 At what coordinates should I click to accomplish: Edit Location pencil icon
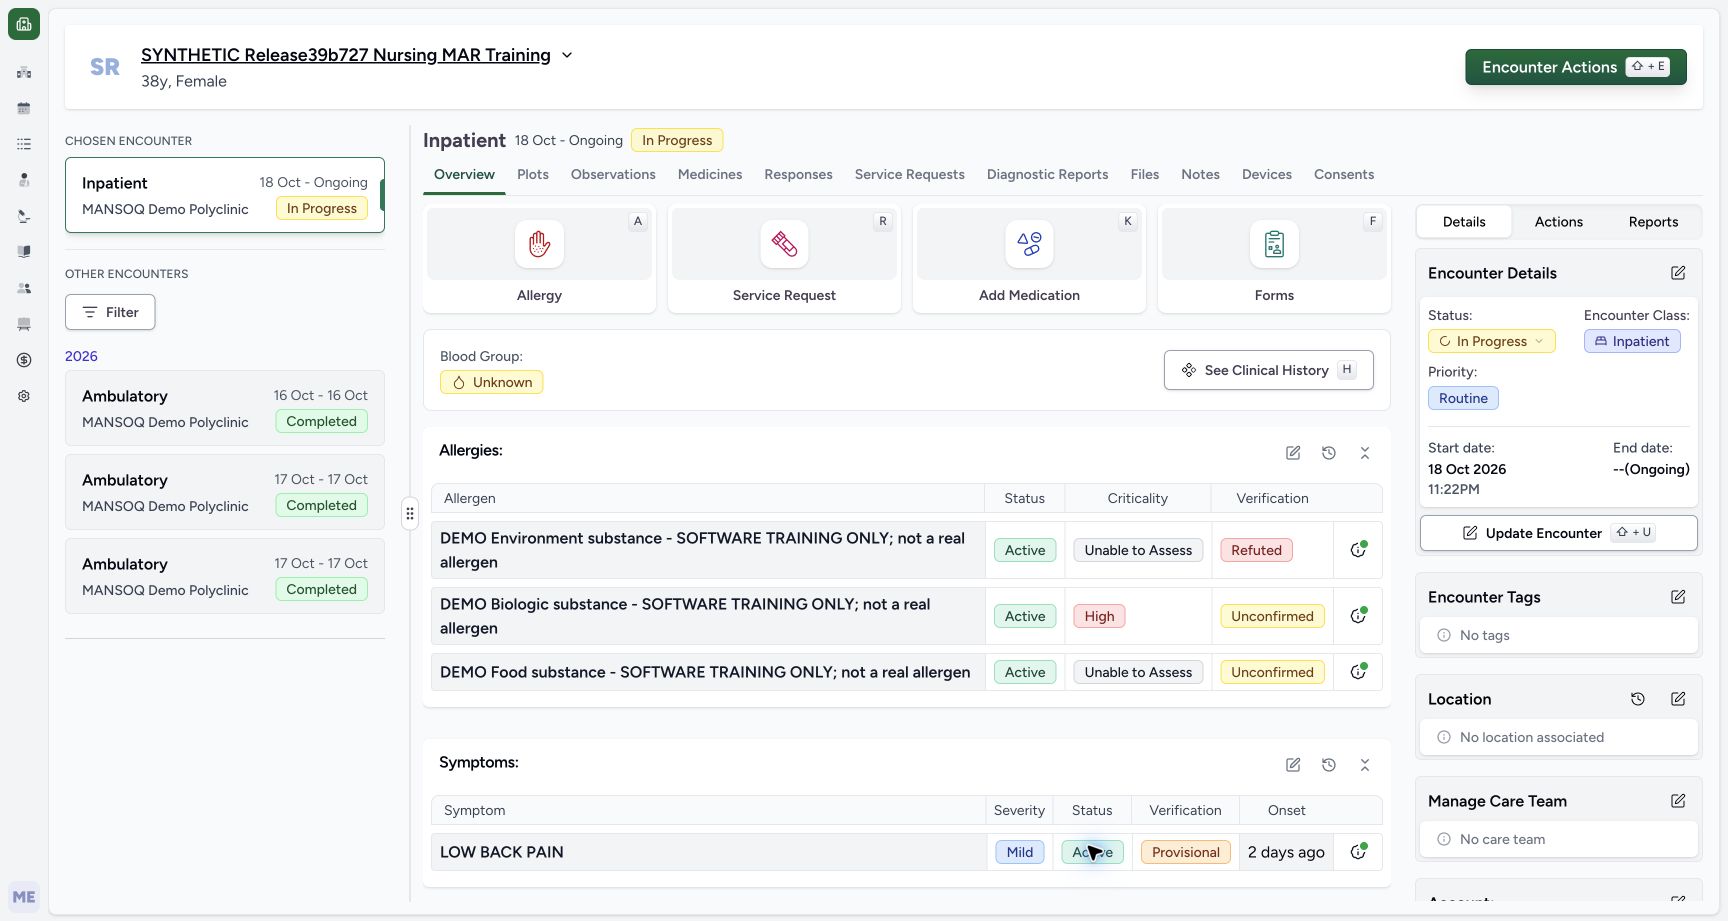(1678, 699)
